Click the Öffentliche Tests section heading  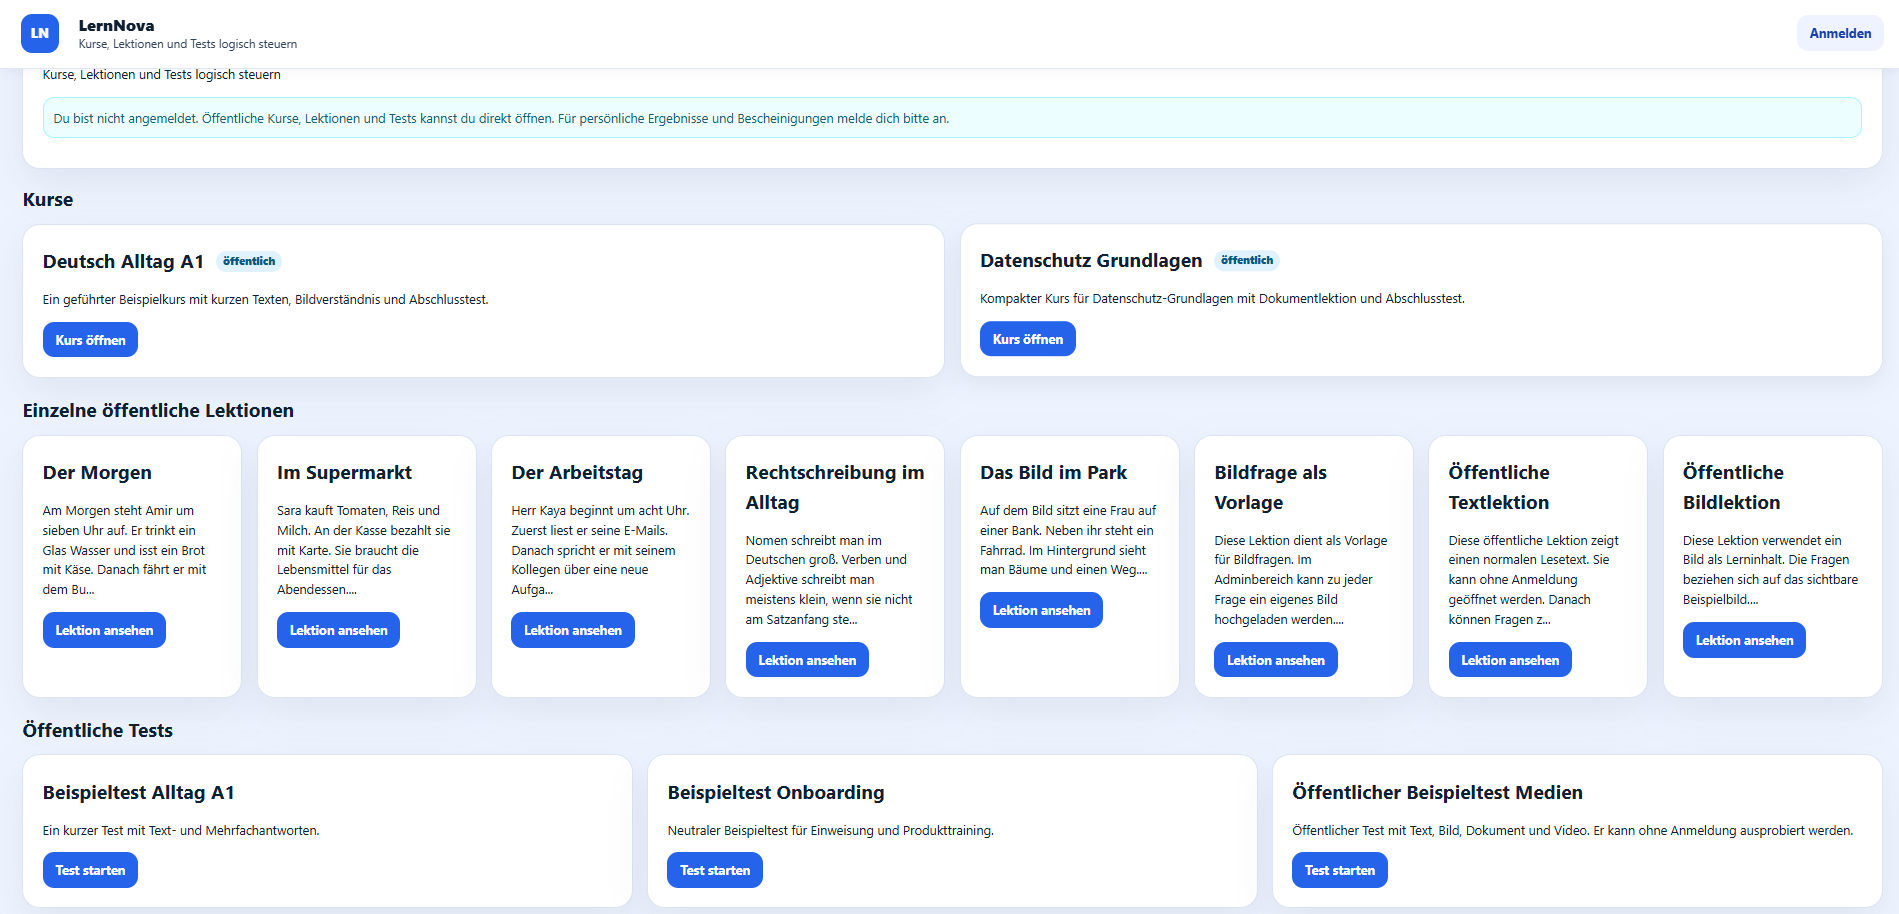point(98,730)
